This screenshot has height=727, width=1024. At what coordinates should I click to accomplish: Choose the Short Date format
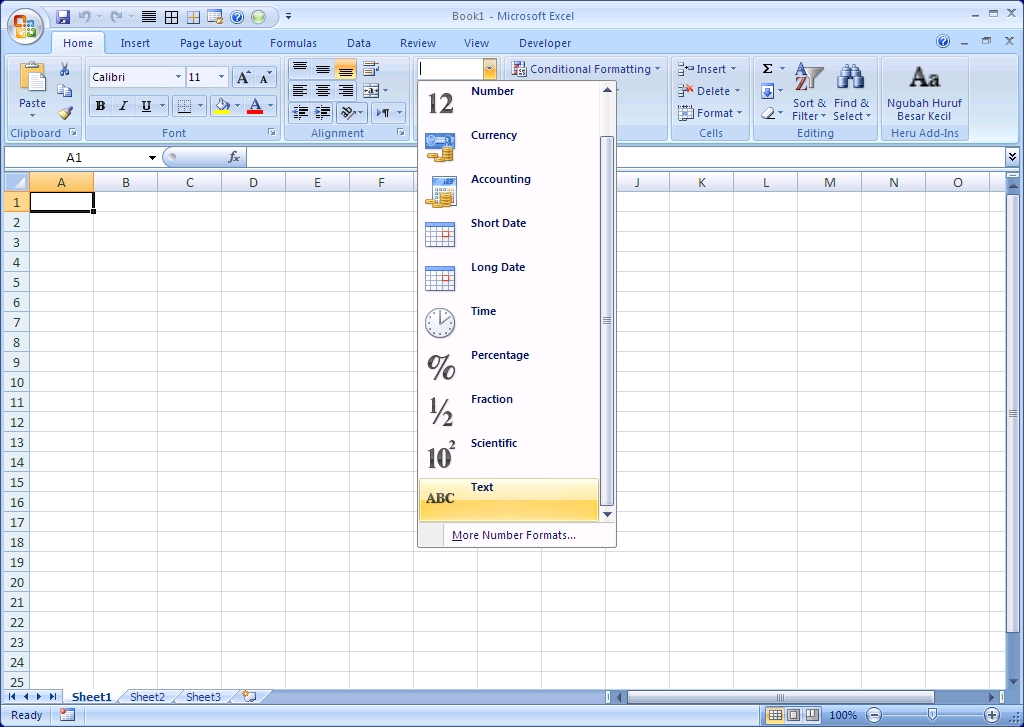[509, 235]
